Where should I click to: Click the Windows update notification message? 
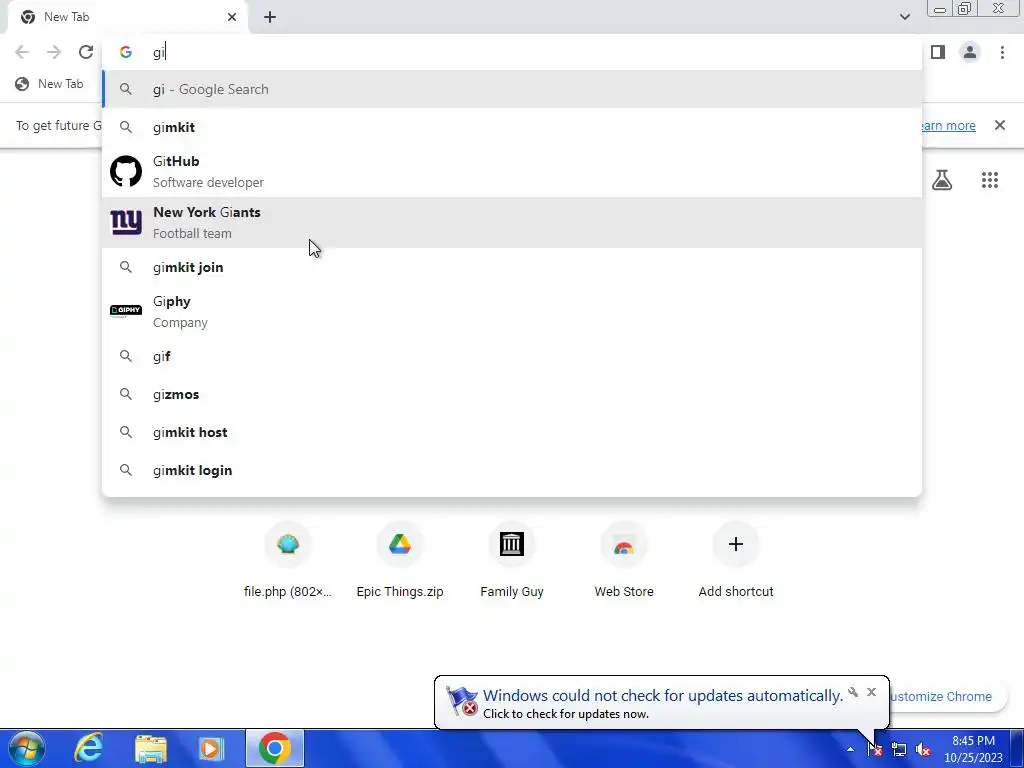point(663,703)
